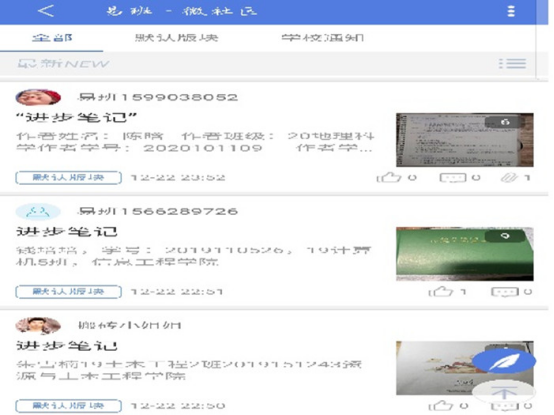Open comments on the 易班1566289726 post
554x415 pixels.
(505, 292)
